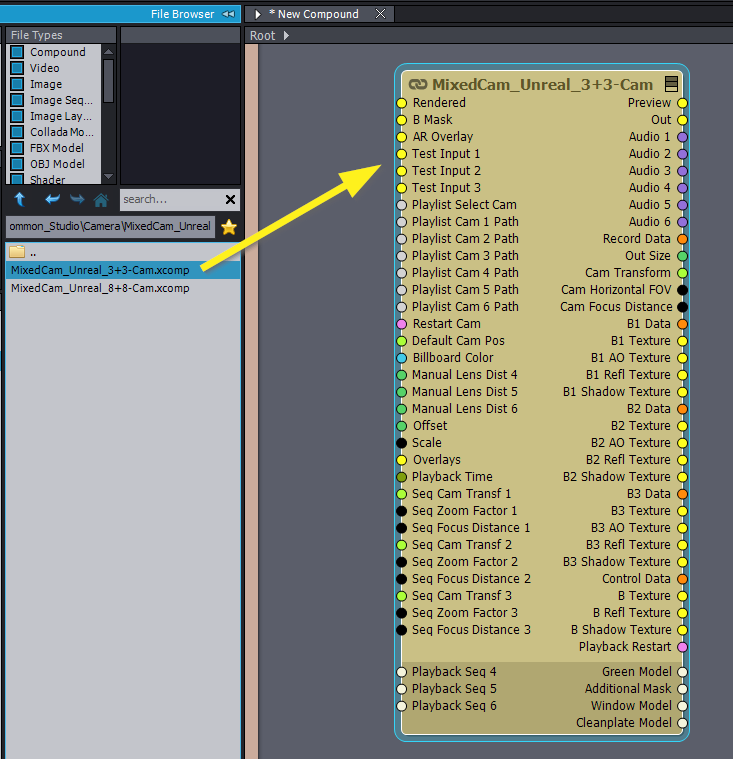Click the Seq Cam Transf 1 input pin
This screenshot has width=733, height=759.
pyautogui.click(x=401, y=494)
